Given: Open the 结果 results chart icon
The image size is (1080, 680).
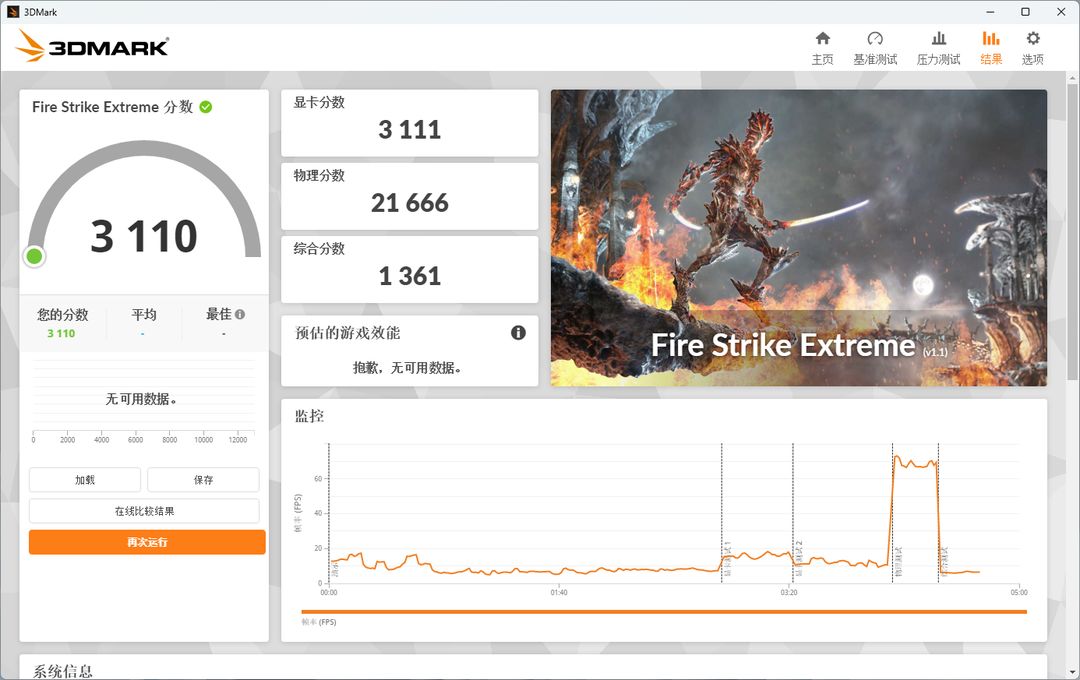Looking at the screenshot, I should point(990,38).
